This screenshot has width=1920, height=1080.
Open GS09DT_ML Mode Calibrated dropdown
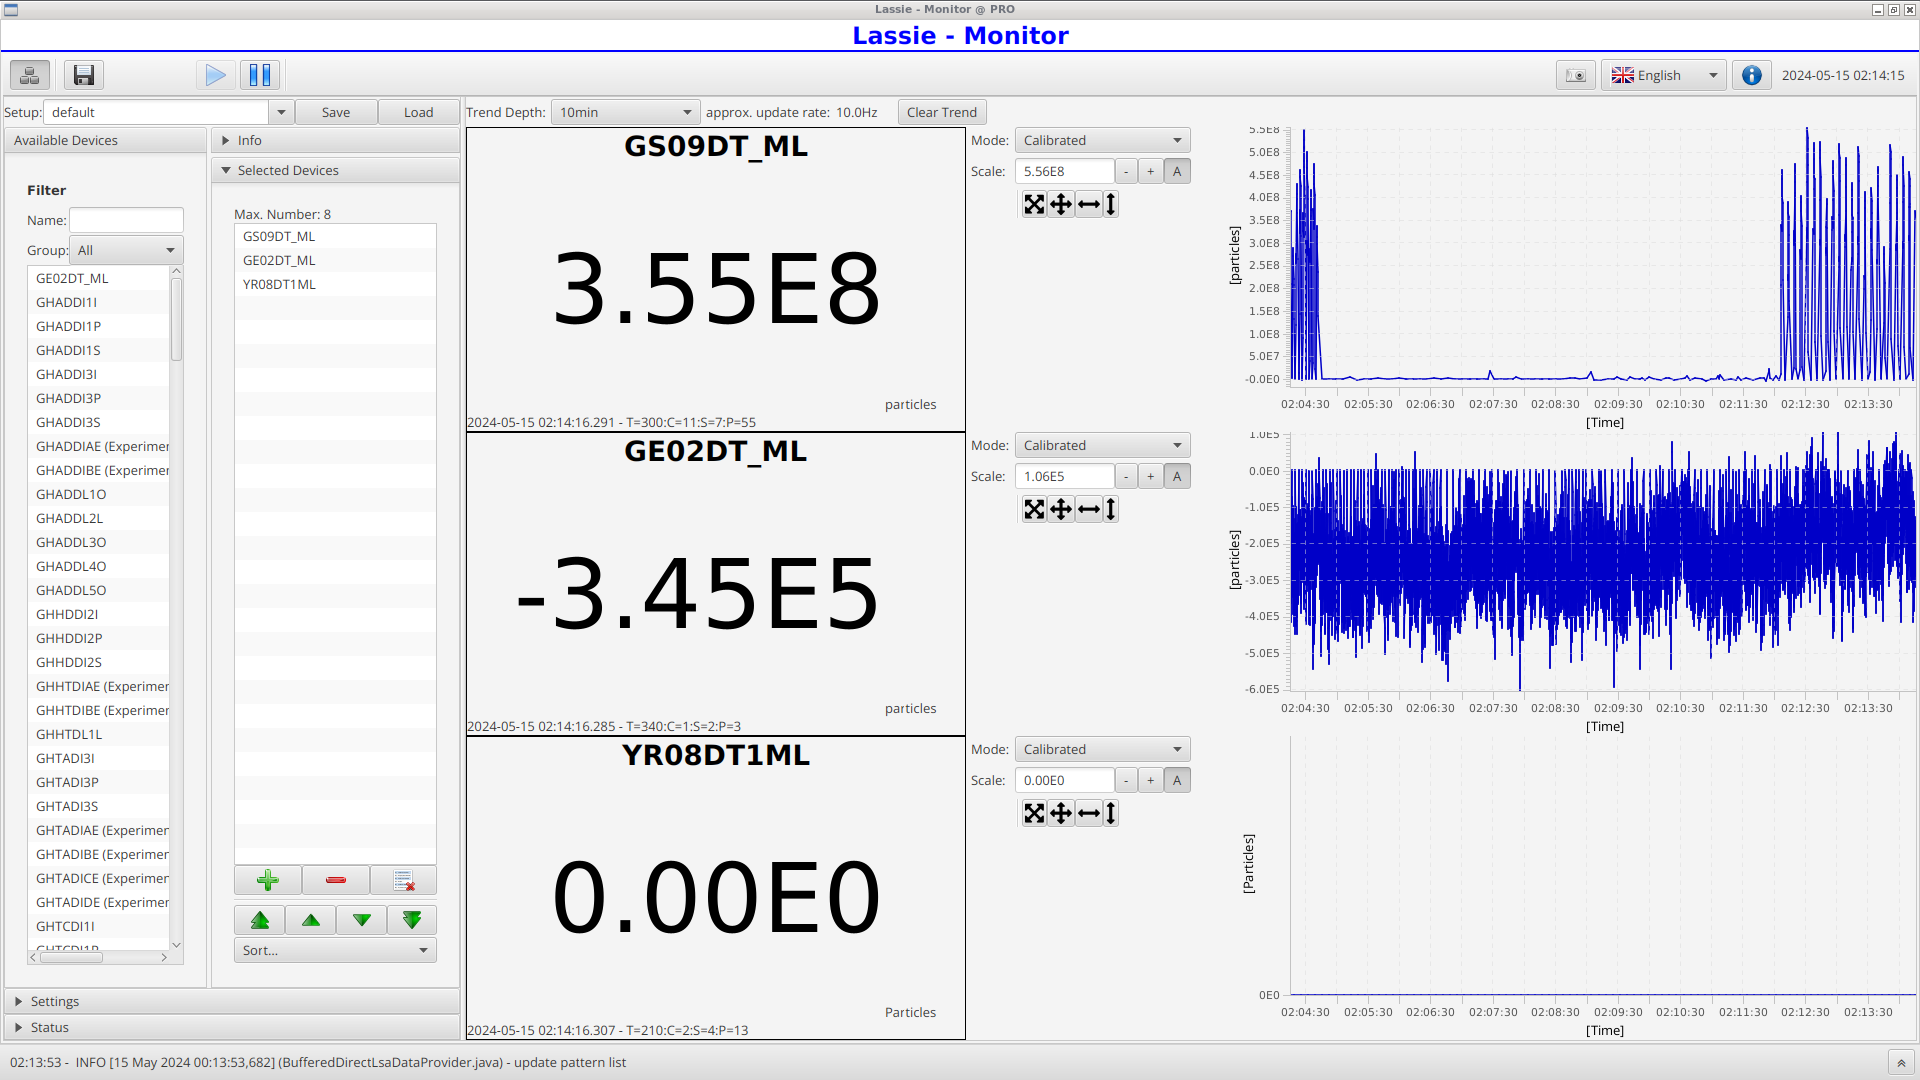pyautogui.click(x=1103, y=140)
